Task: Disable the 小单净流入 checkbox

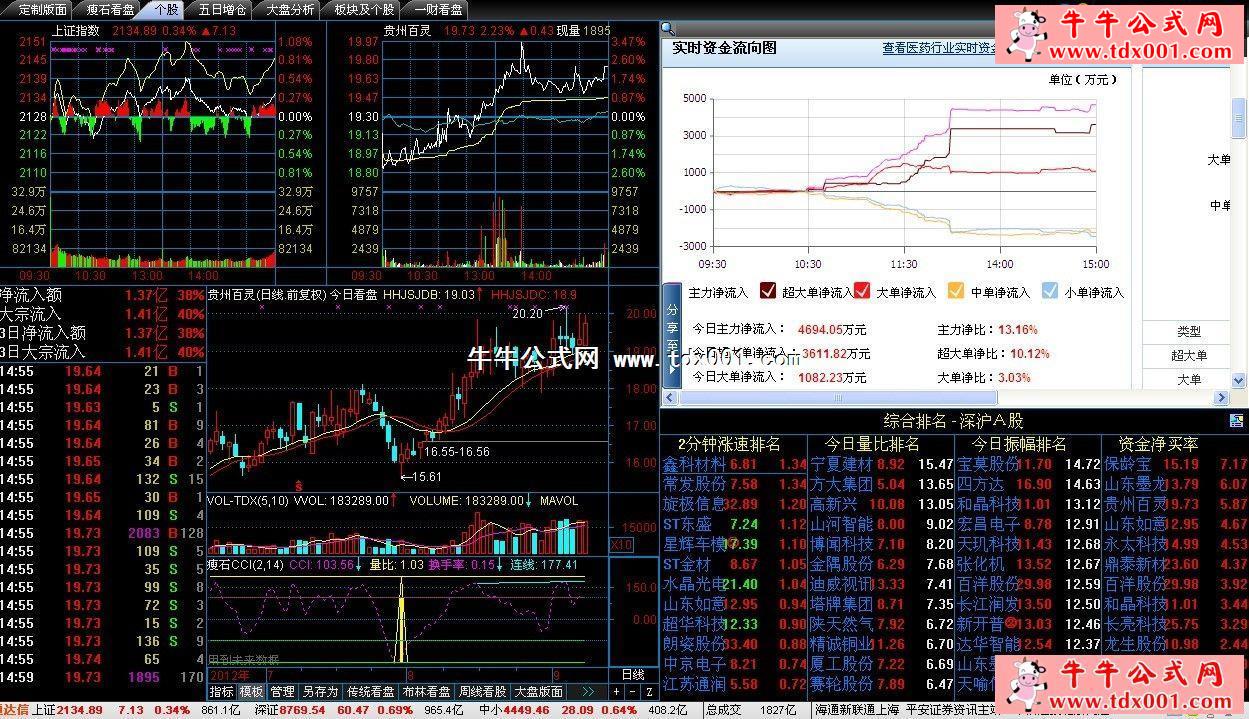Action: pyautogui.click(x=1049, y=292)
